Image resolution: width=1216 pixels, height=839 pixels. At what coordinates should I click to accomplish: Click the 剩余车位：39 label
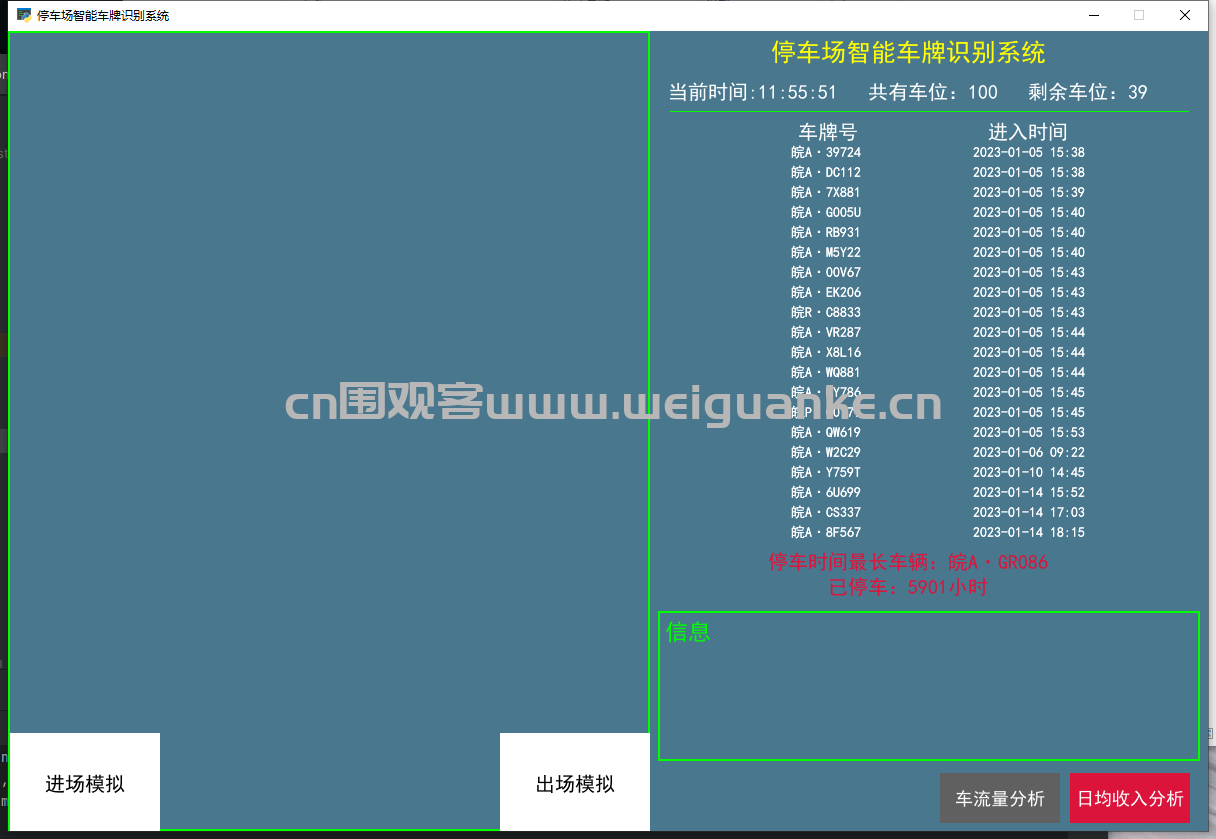(x=1088, y=92)
